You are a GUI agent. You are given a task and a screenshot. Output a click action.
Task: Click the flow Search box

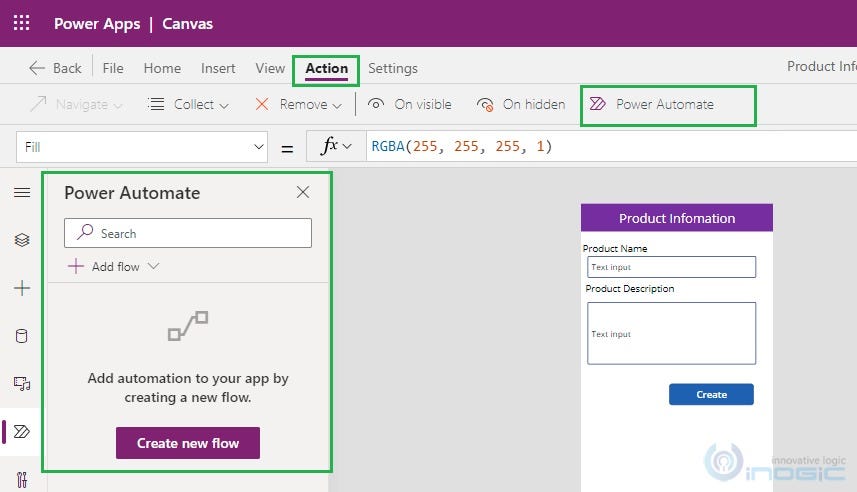[x=188, y=233]
